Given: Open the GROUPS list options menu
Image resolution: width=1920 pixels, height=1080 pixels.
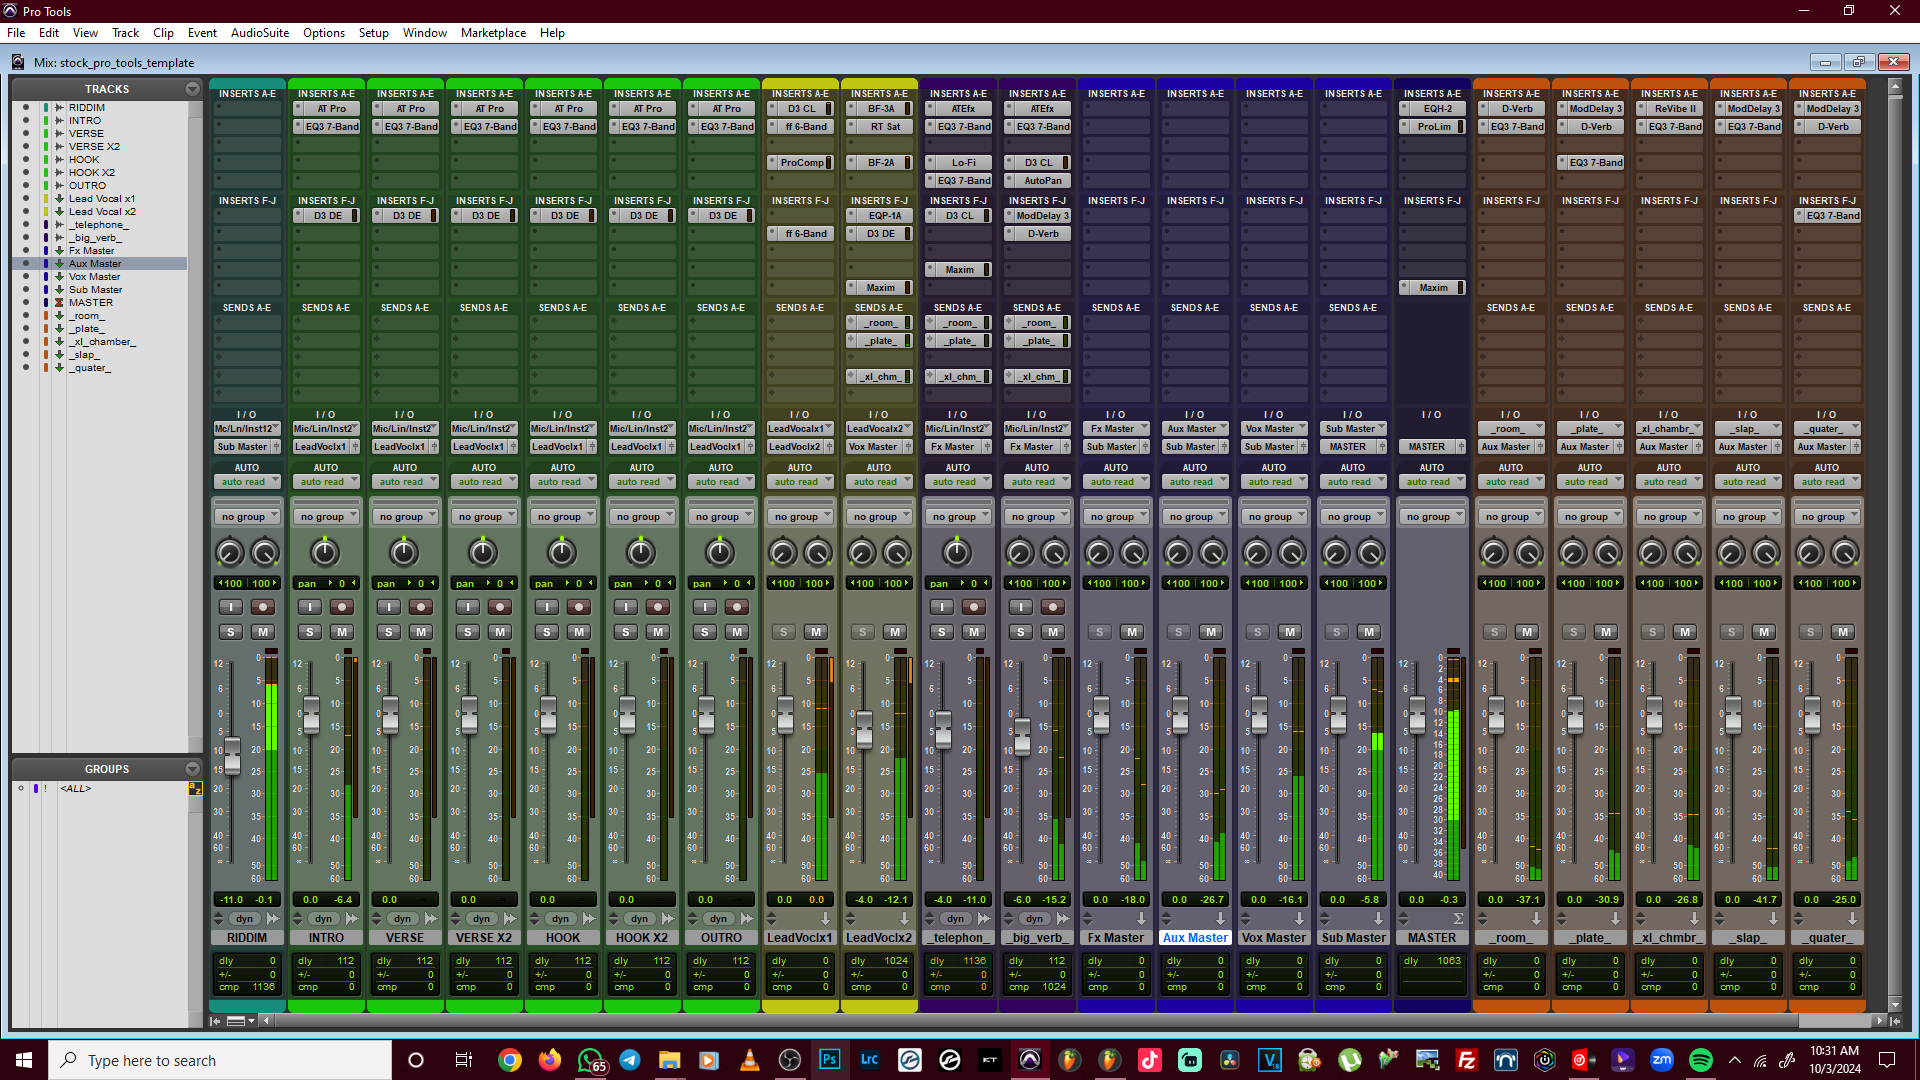Looking at the screenshot, I should (192, 769).
